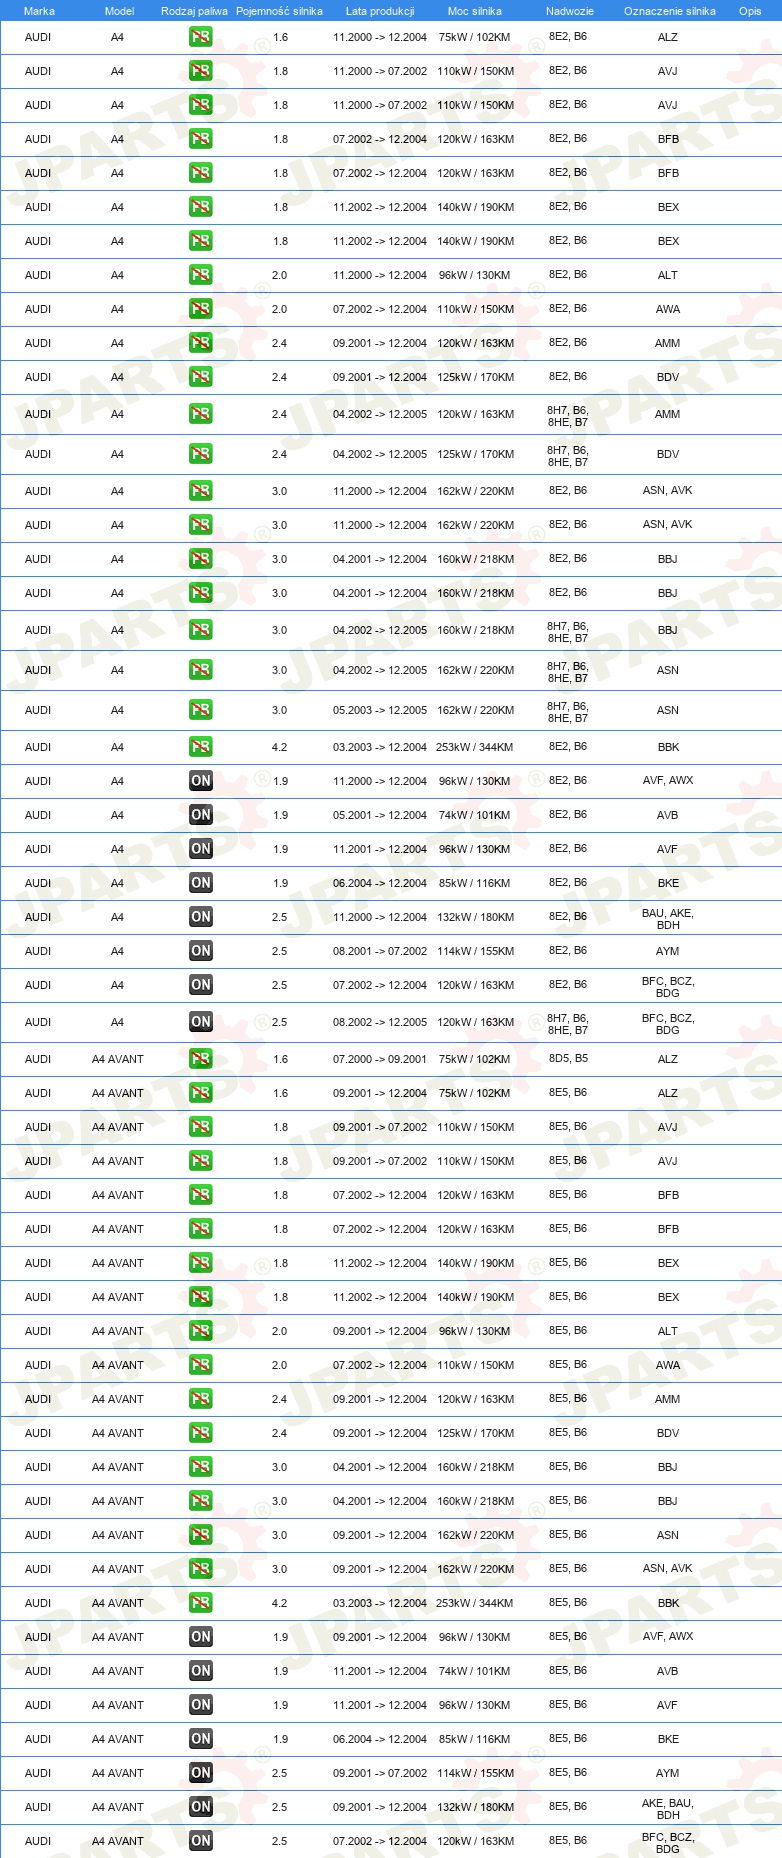Click the 'Marka' column header

(x=39, y=11)
